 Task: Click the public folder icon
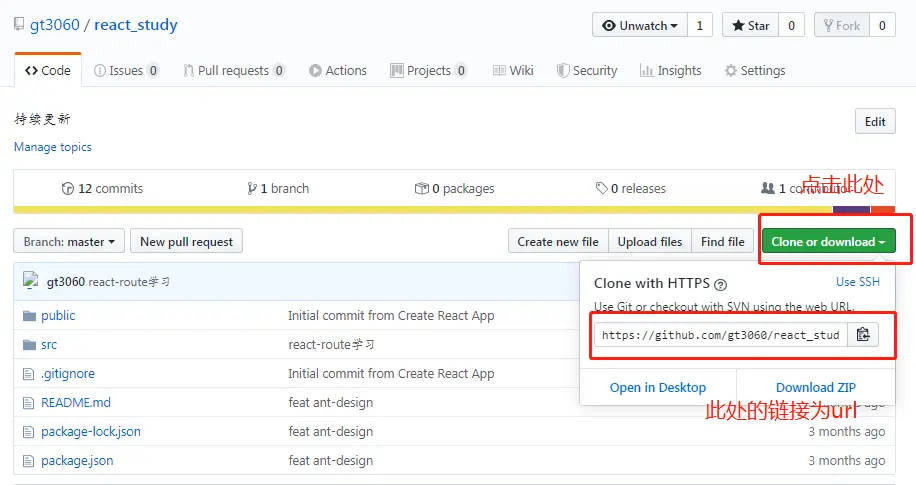click(x=29, y=316)
